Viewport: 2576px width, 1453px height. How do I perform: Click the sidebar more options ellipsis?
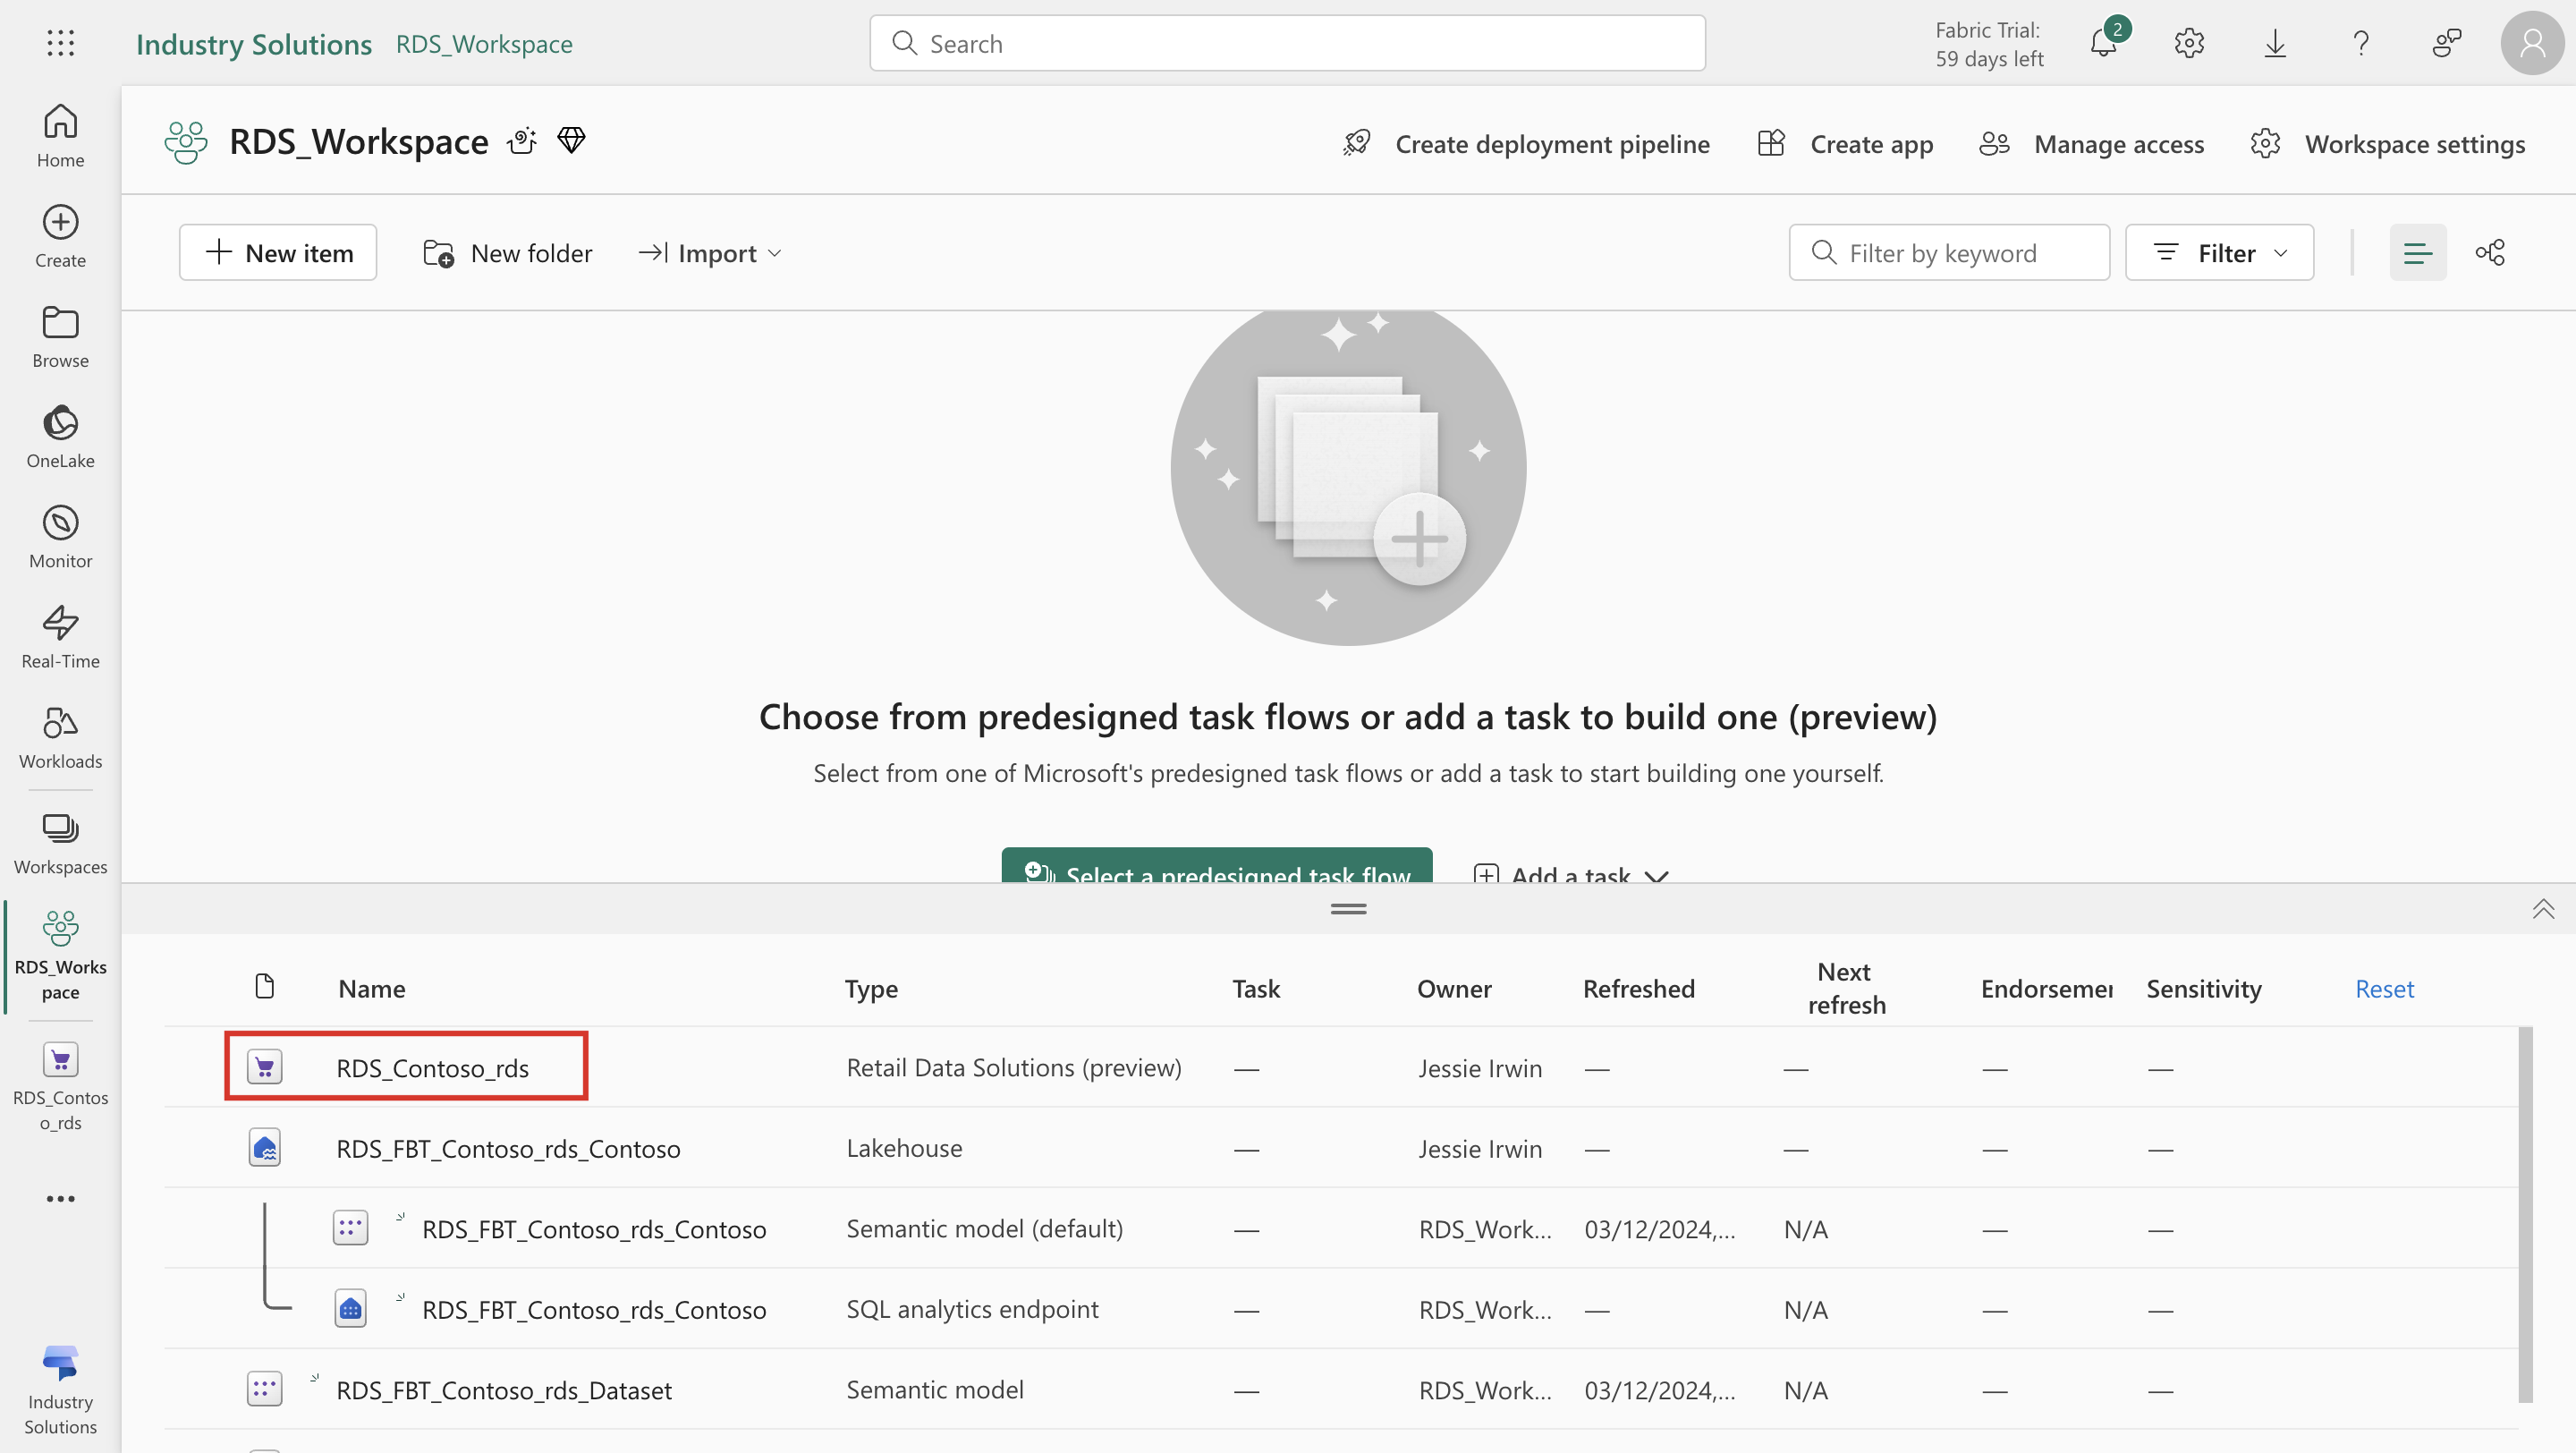(x=60, y=1198)
